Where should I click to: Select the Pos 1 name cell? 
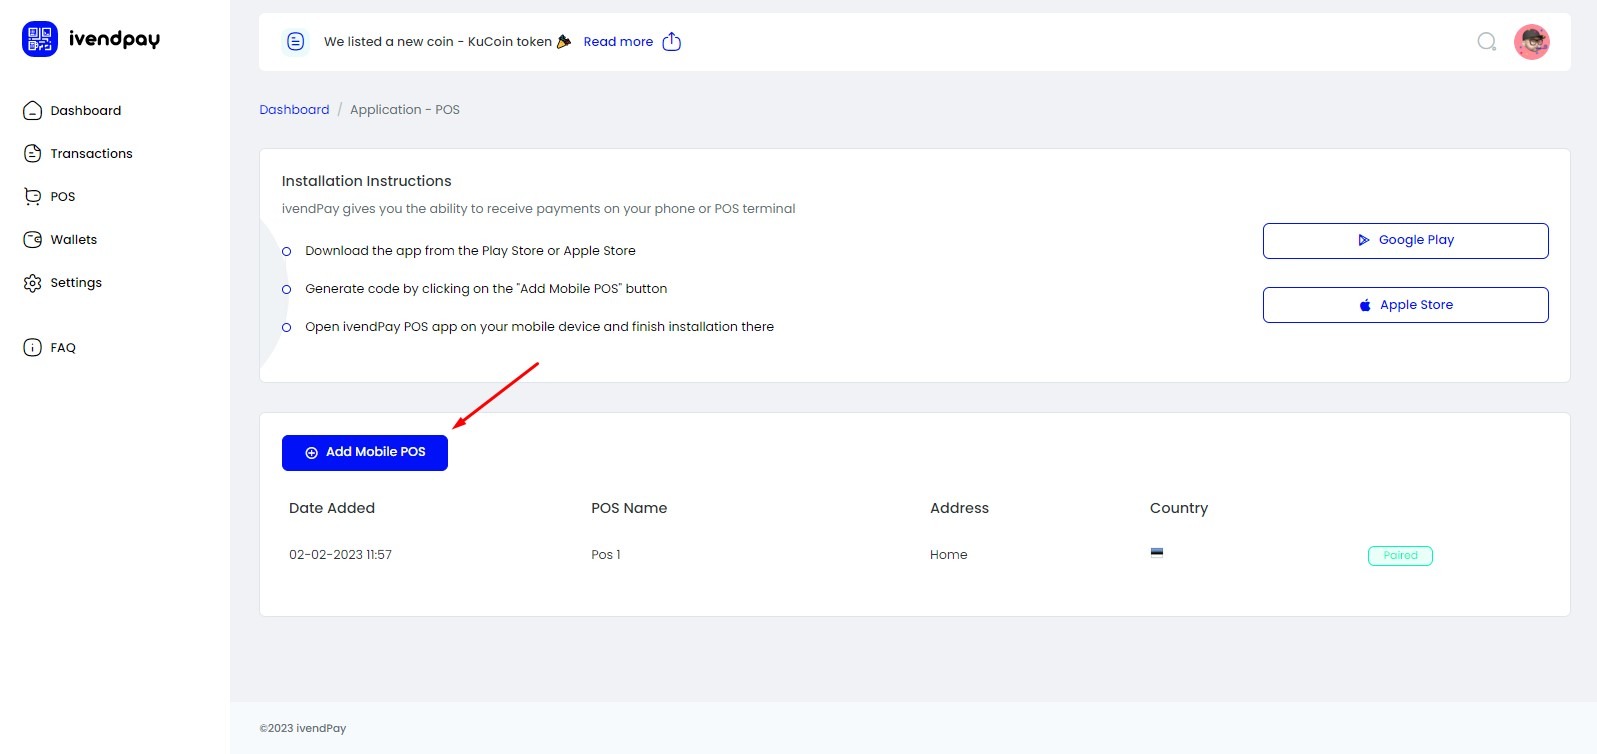click(x=606, y=555)
